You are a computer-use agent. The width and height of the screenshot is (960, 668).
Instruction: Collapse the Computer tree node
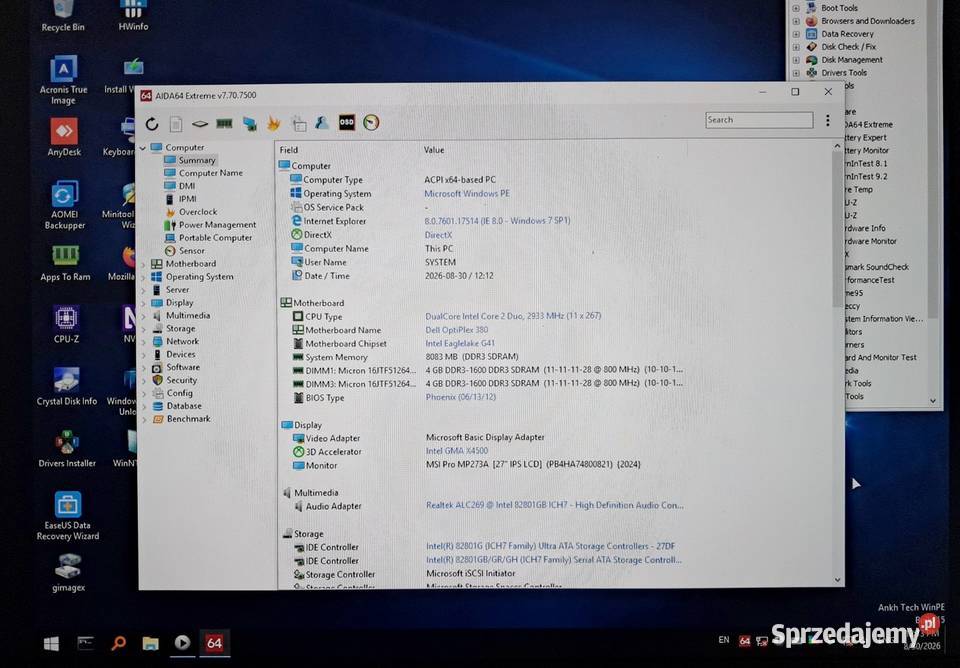pyautogui.click(x=143, y=148)
